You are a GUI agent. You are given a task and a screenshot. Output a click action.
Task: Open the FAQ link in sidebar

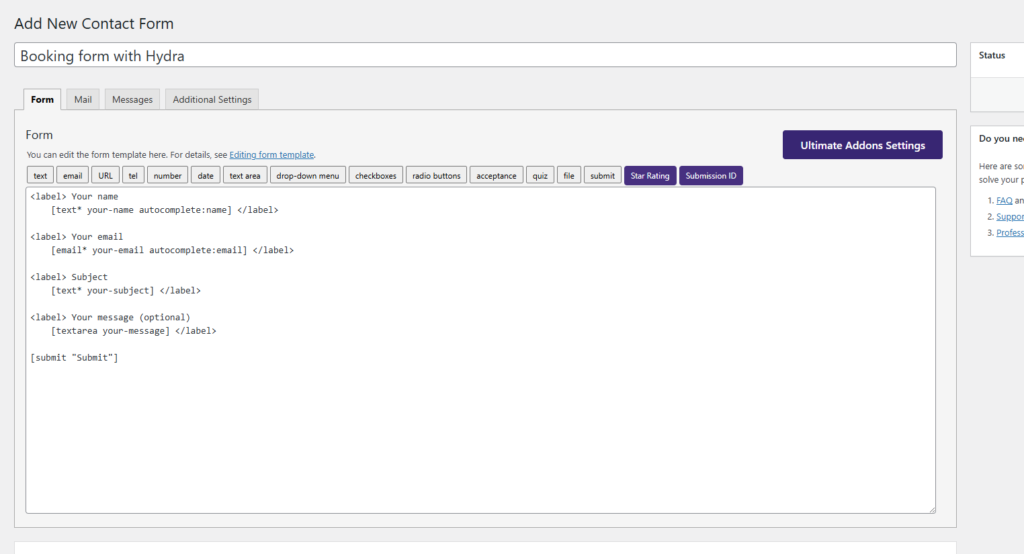1004,201
